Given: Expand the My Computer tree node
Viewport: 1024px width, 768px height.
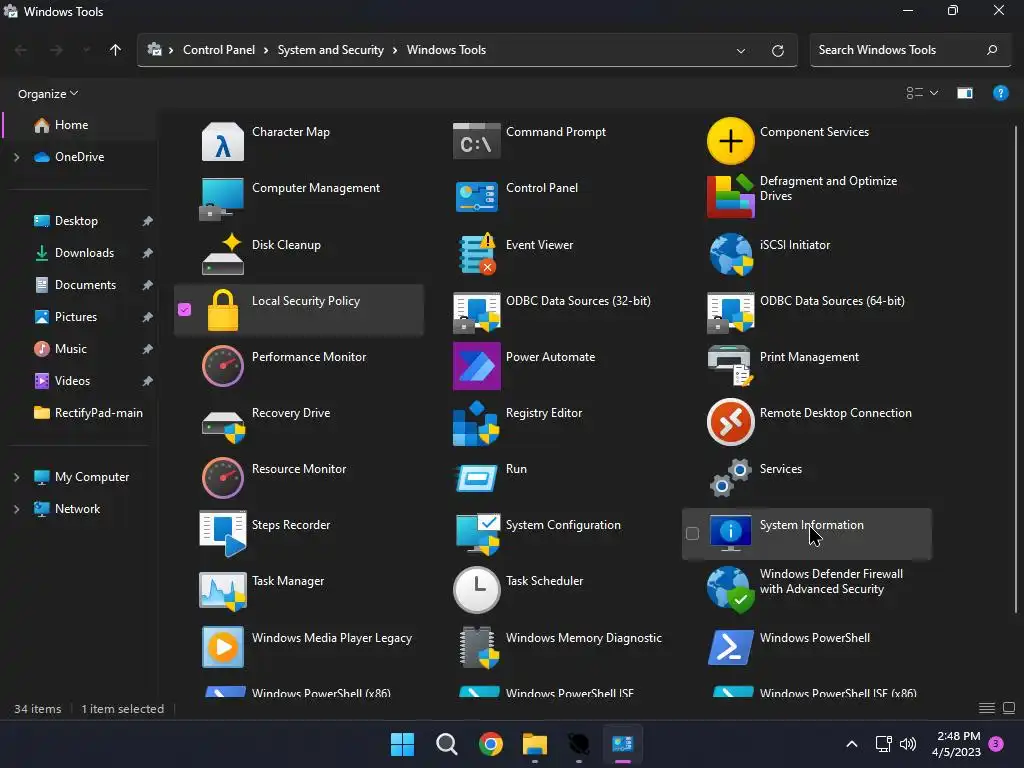Looking at the screenshot, I should click(x=16, y=477).
